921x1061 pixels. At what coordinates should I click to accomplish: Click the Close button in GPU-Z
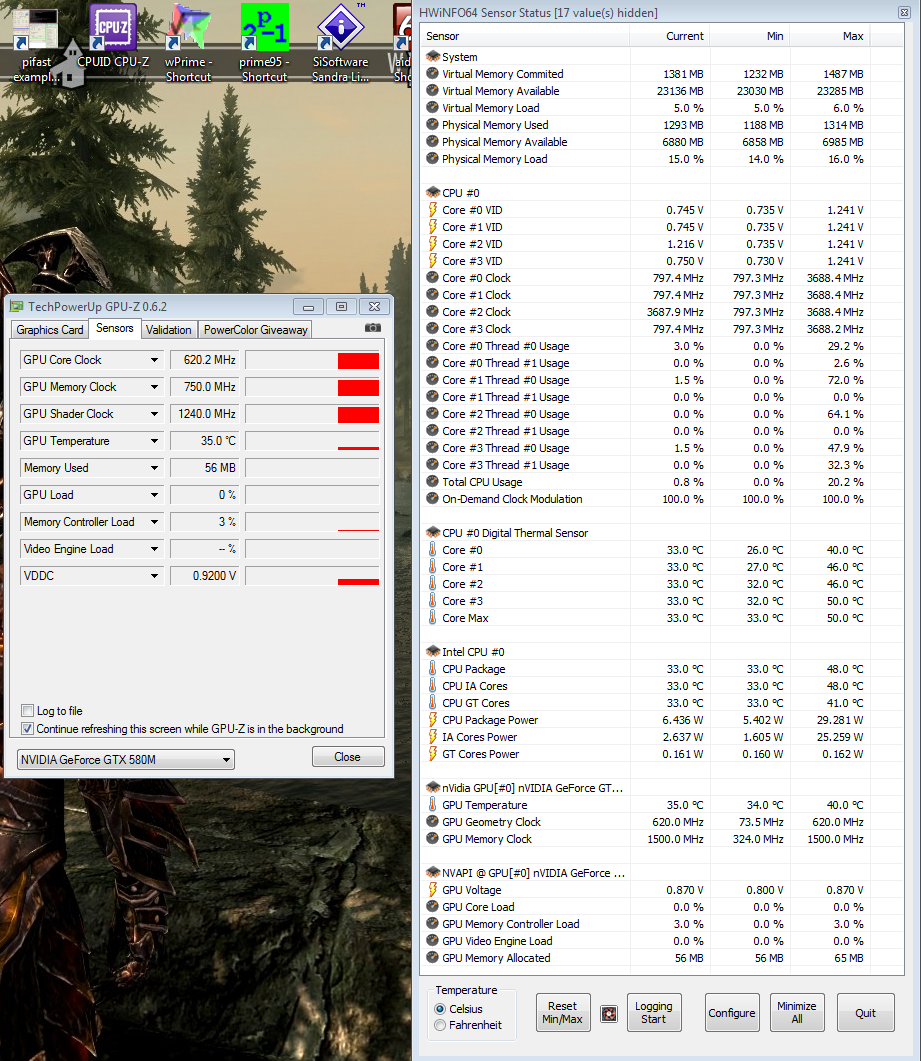pyautogui.click(x=348, y=757)
